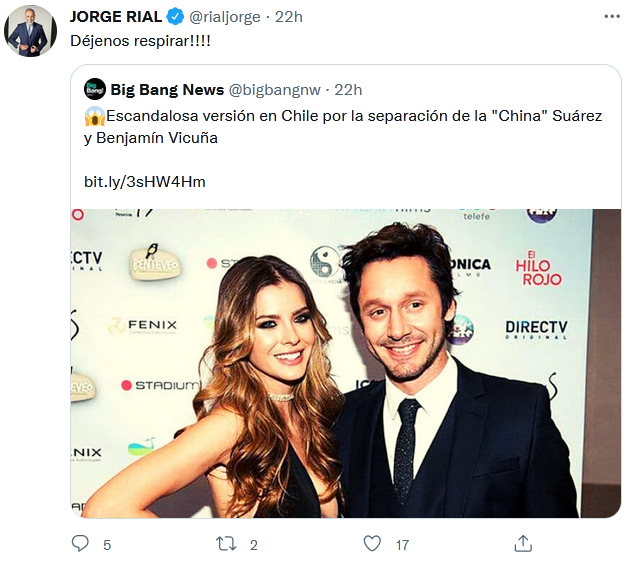The width and height of the screenshot is (635, 563).
Task: Open the share upload icon menu
Action: [523, 544]
